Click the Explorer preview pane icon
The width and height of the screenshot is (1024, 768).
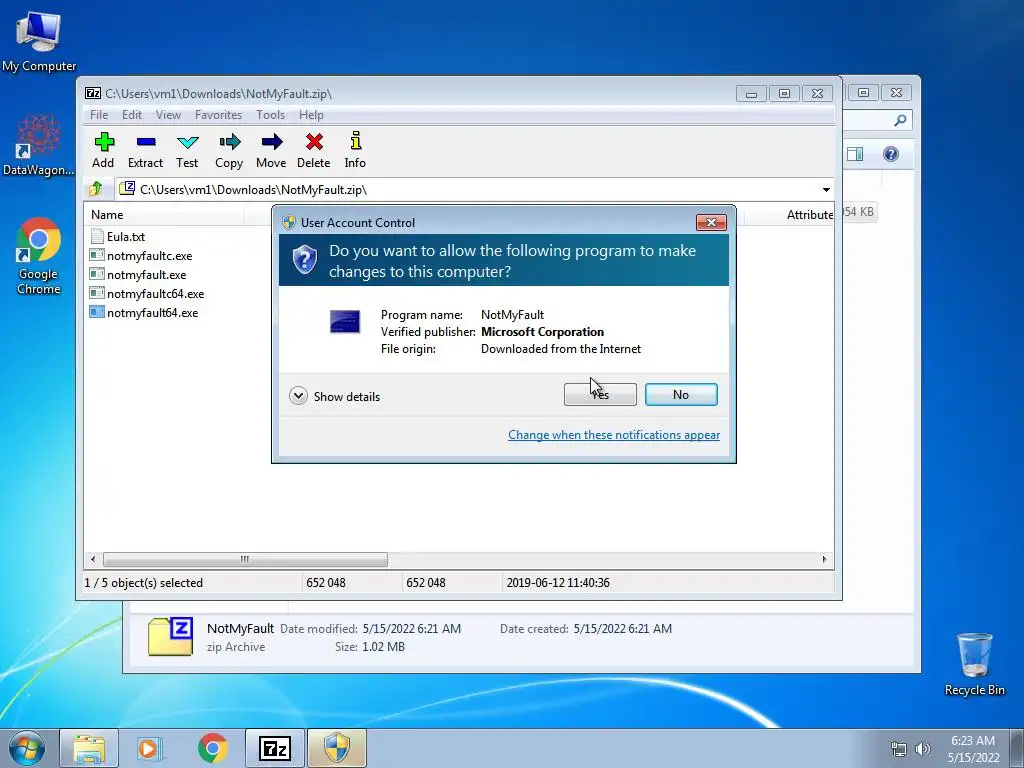click(855, 154)
